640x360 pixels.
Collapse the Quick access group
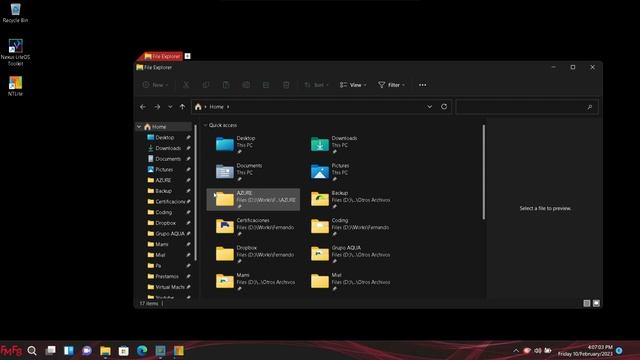(x=205, y=125)
